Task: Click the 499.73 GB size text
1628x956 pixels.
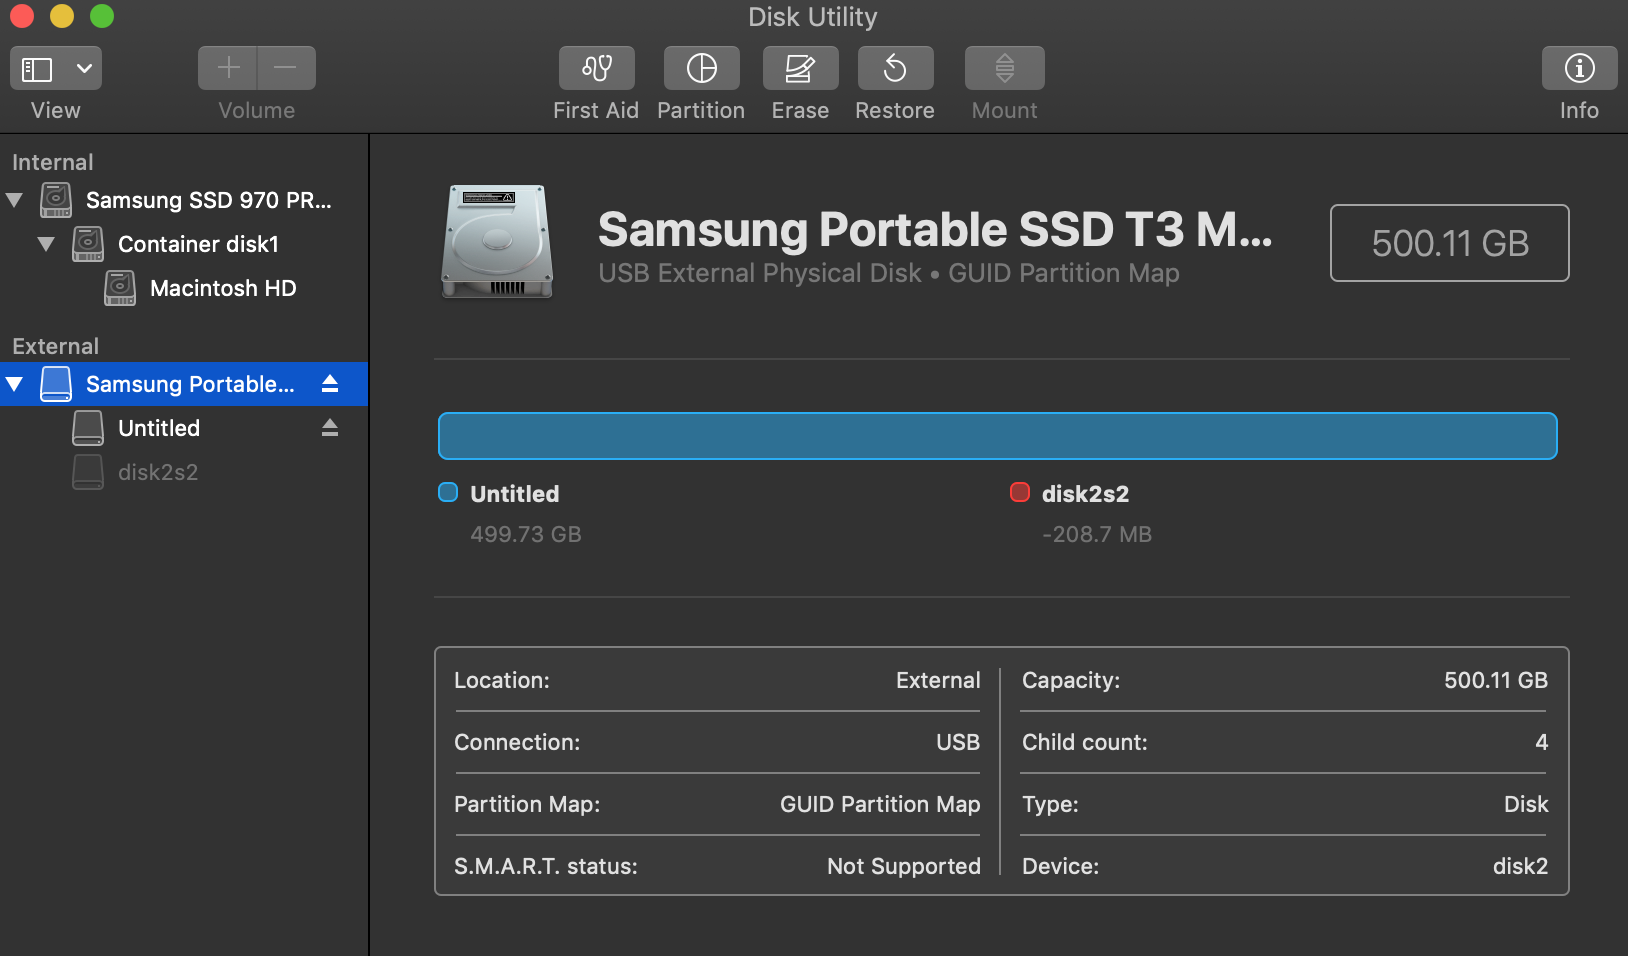Action: coord(526,534)
